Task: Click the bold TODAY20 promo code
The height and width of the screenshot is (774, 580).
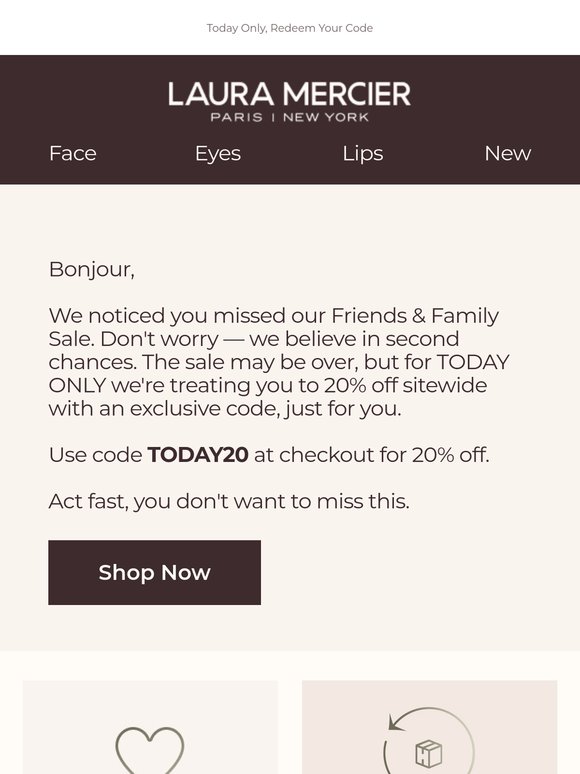Action: pyautogui.click(x=198, y=455)
